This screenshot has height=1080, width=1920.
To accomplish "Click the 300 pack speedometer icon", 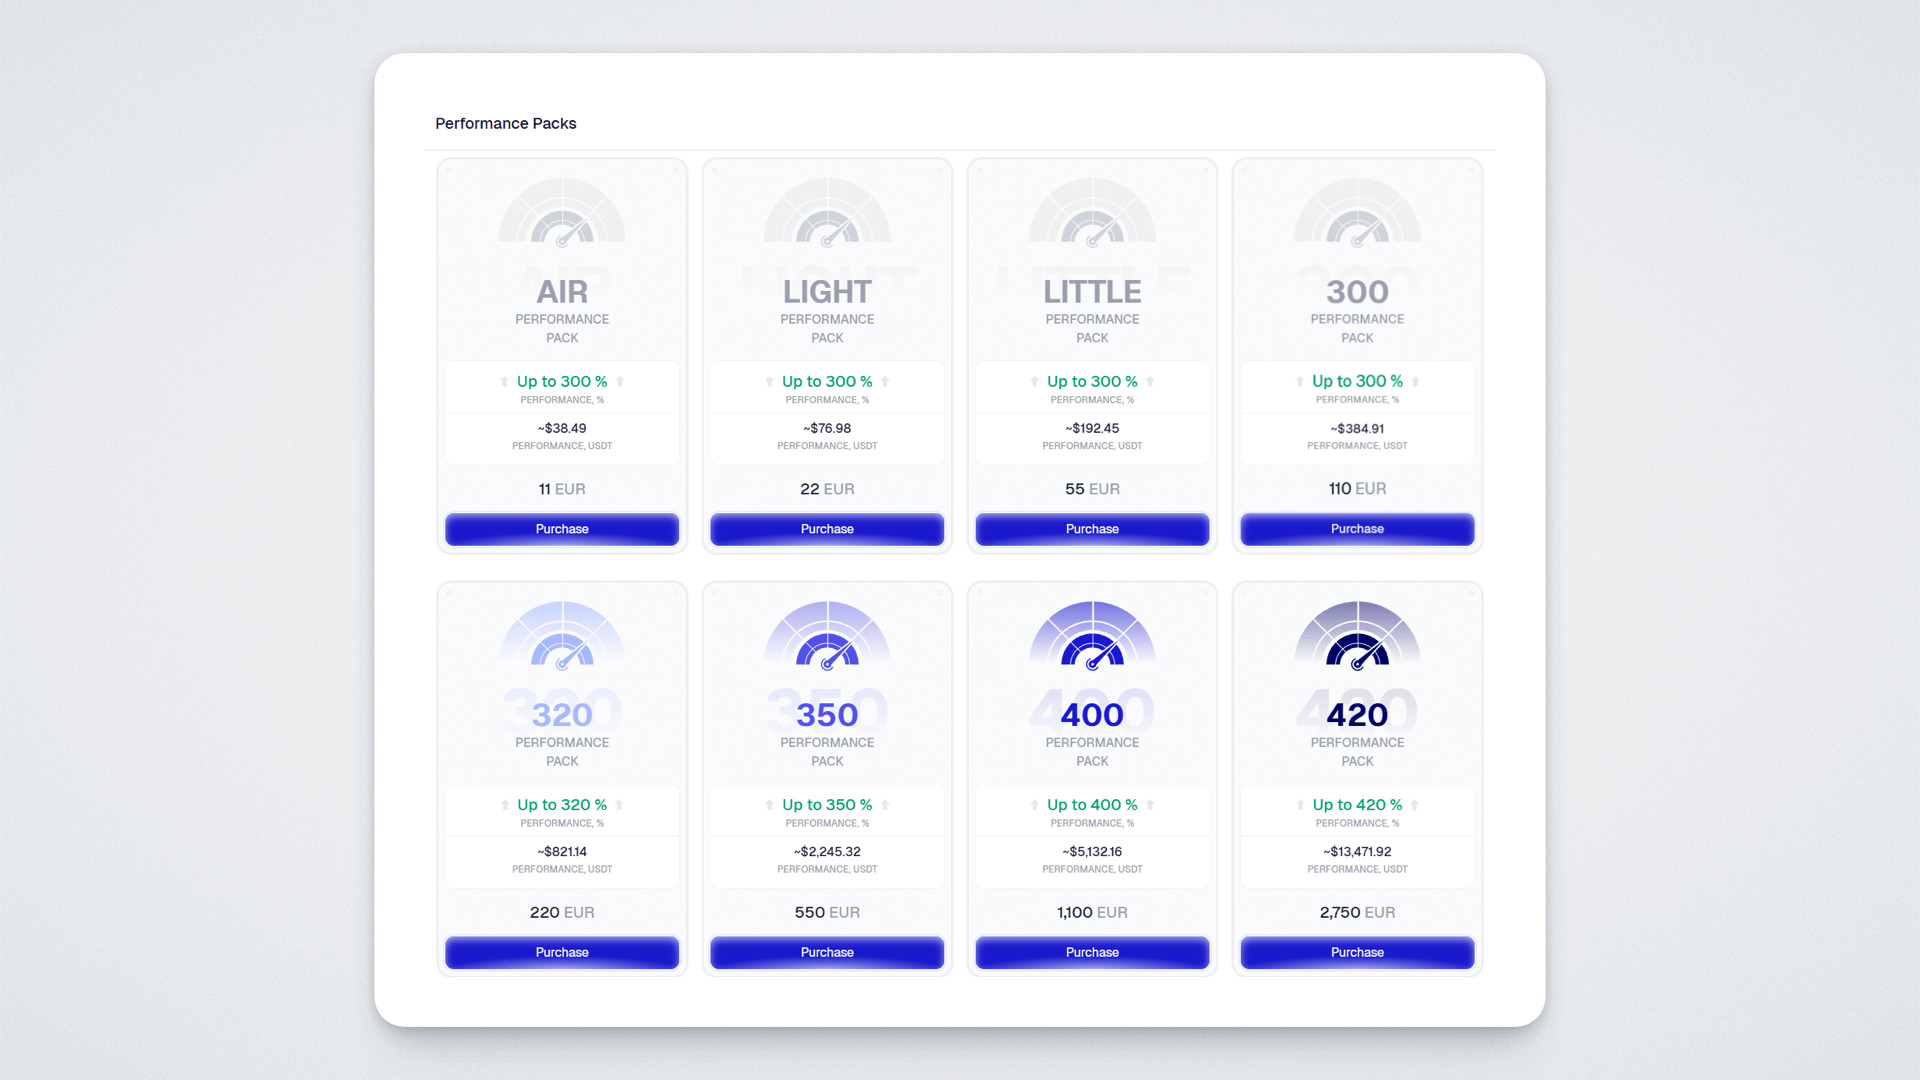I will coord(1357,213).
